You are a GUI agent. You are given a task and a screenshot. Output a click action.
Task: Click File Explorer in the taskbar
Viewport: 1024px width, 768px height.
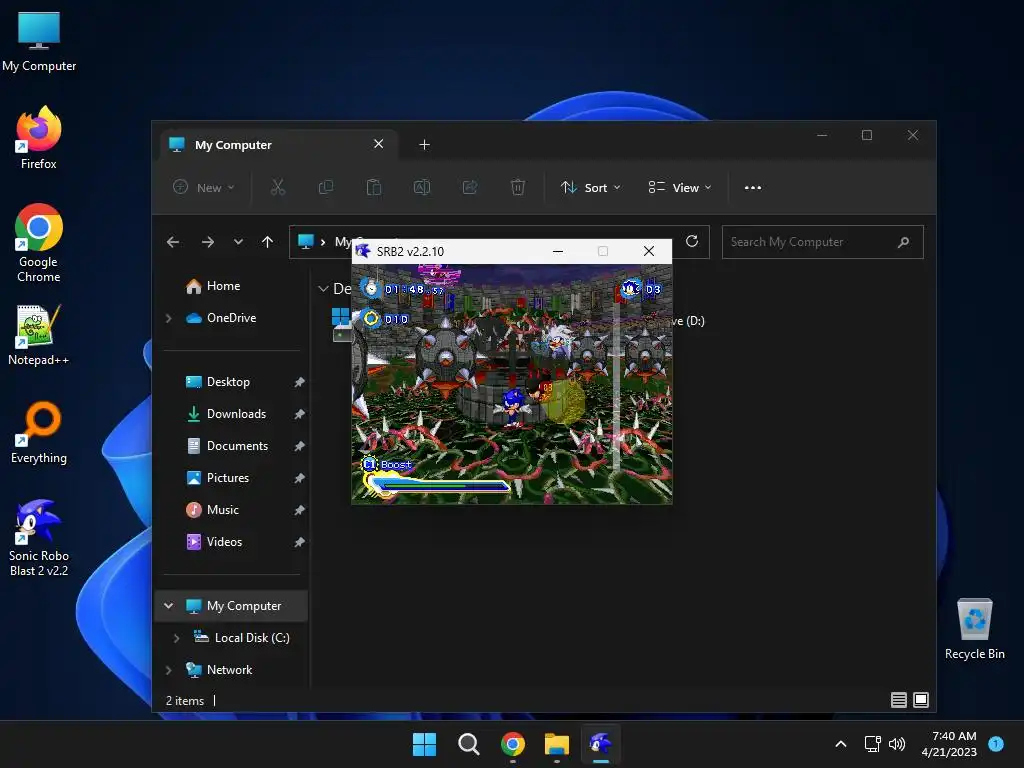pyautogui.click(x=556, y=744)
